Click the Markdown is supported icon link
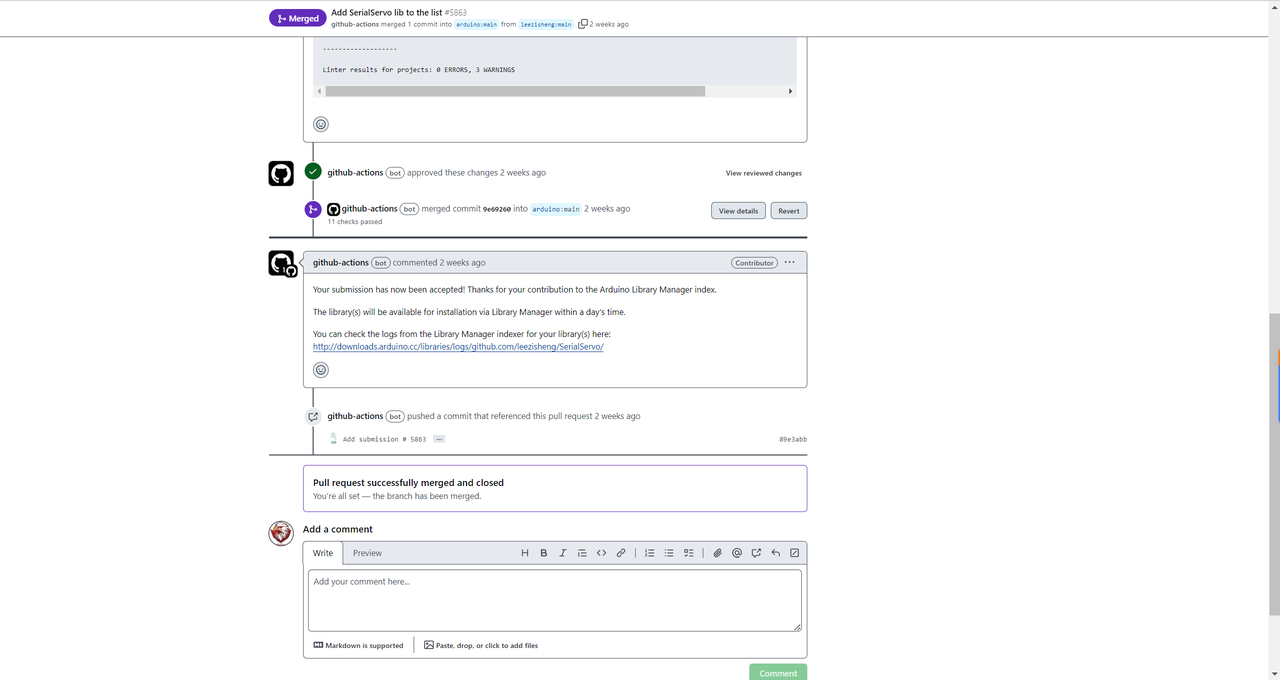This screenshot has width=1280, height=680. pos(358,645)
